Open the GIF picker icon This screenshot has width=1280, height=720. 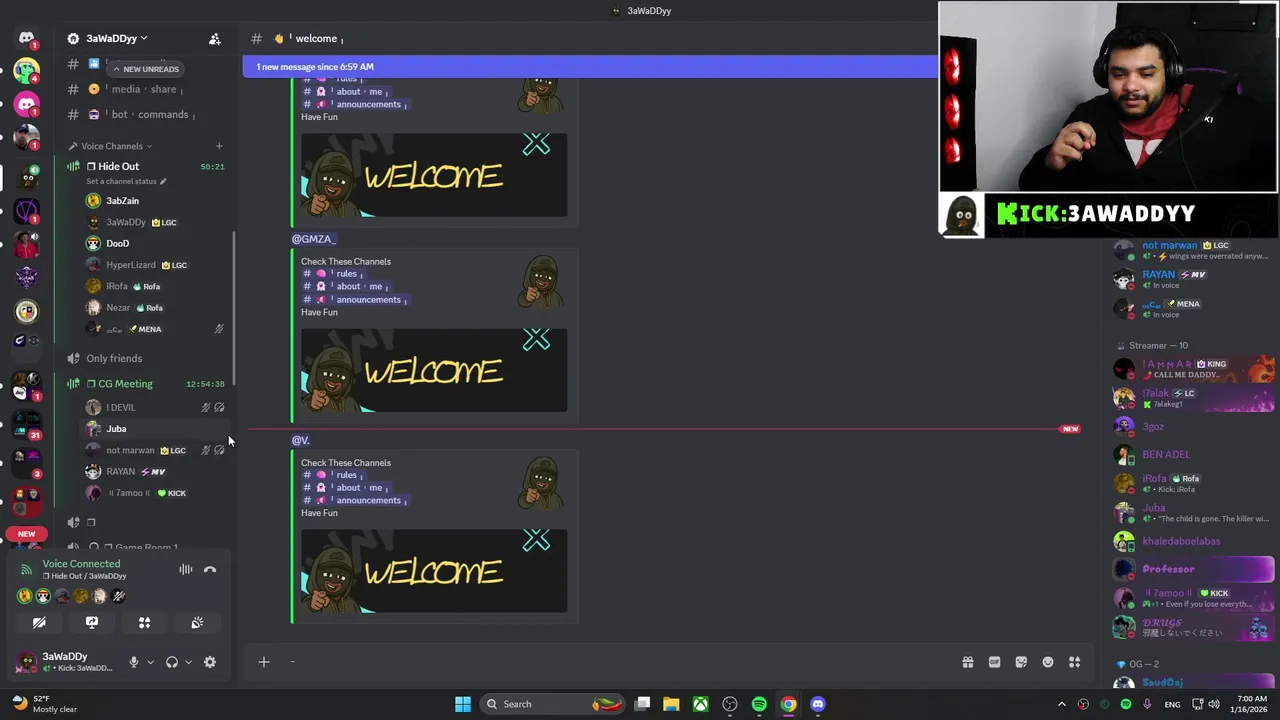pyautogui.click(x=995, y=662)
